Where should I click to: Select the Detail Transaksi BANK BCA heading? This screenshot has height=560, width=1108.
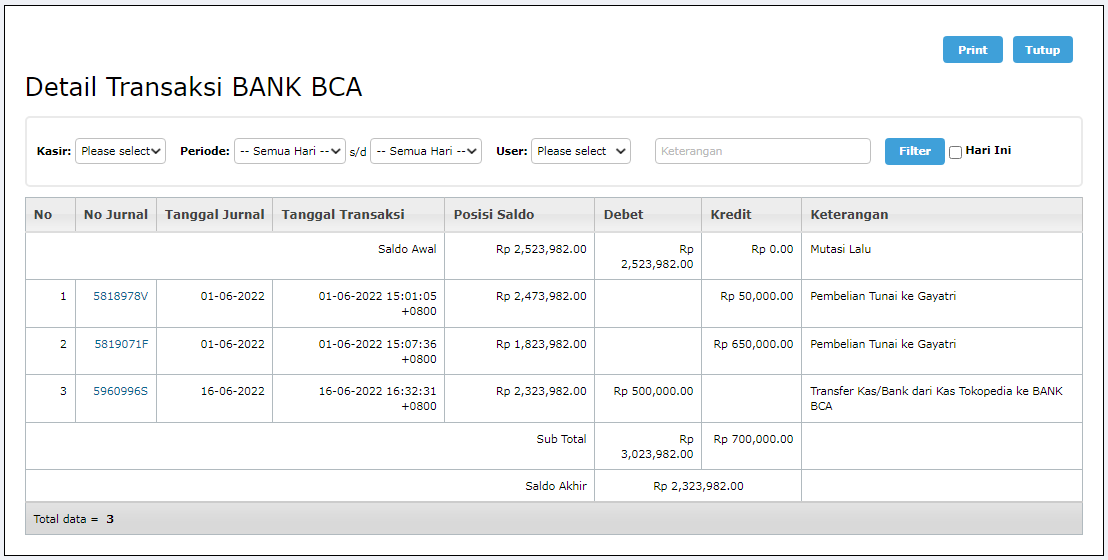pyautogui.click(x=194, y=87)
